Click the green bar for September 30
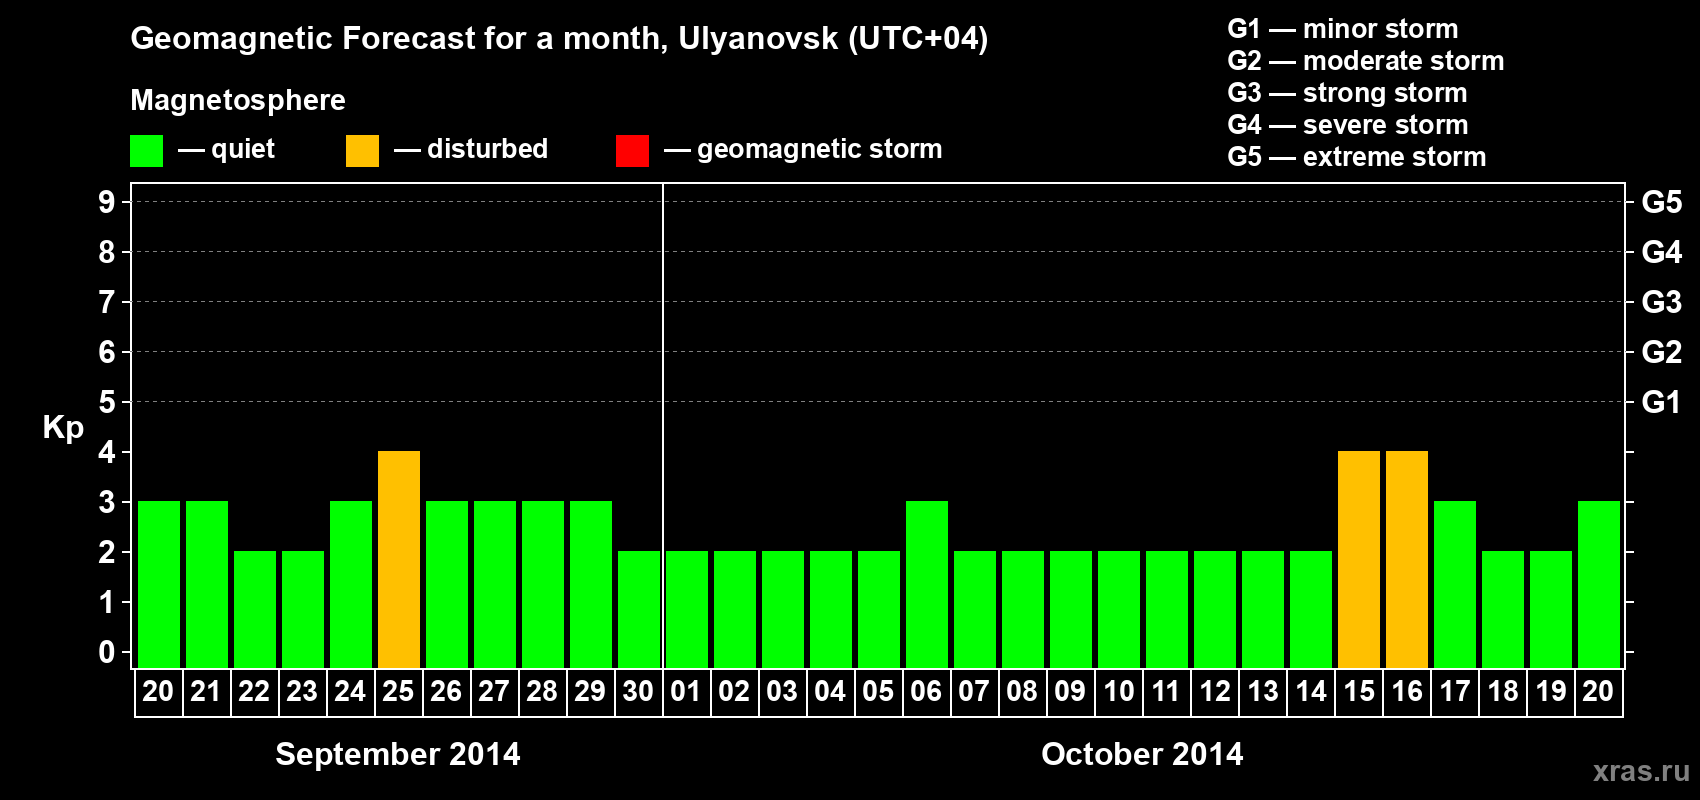1700x800 pixels. (x=639, y=609)
